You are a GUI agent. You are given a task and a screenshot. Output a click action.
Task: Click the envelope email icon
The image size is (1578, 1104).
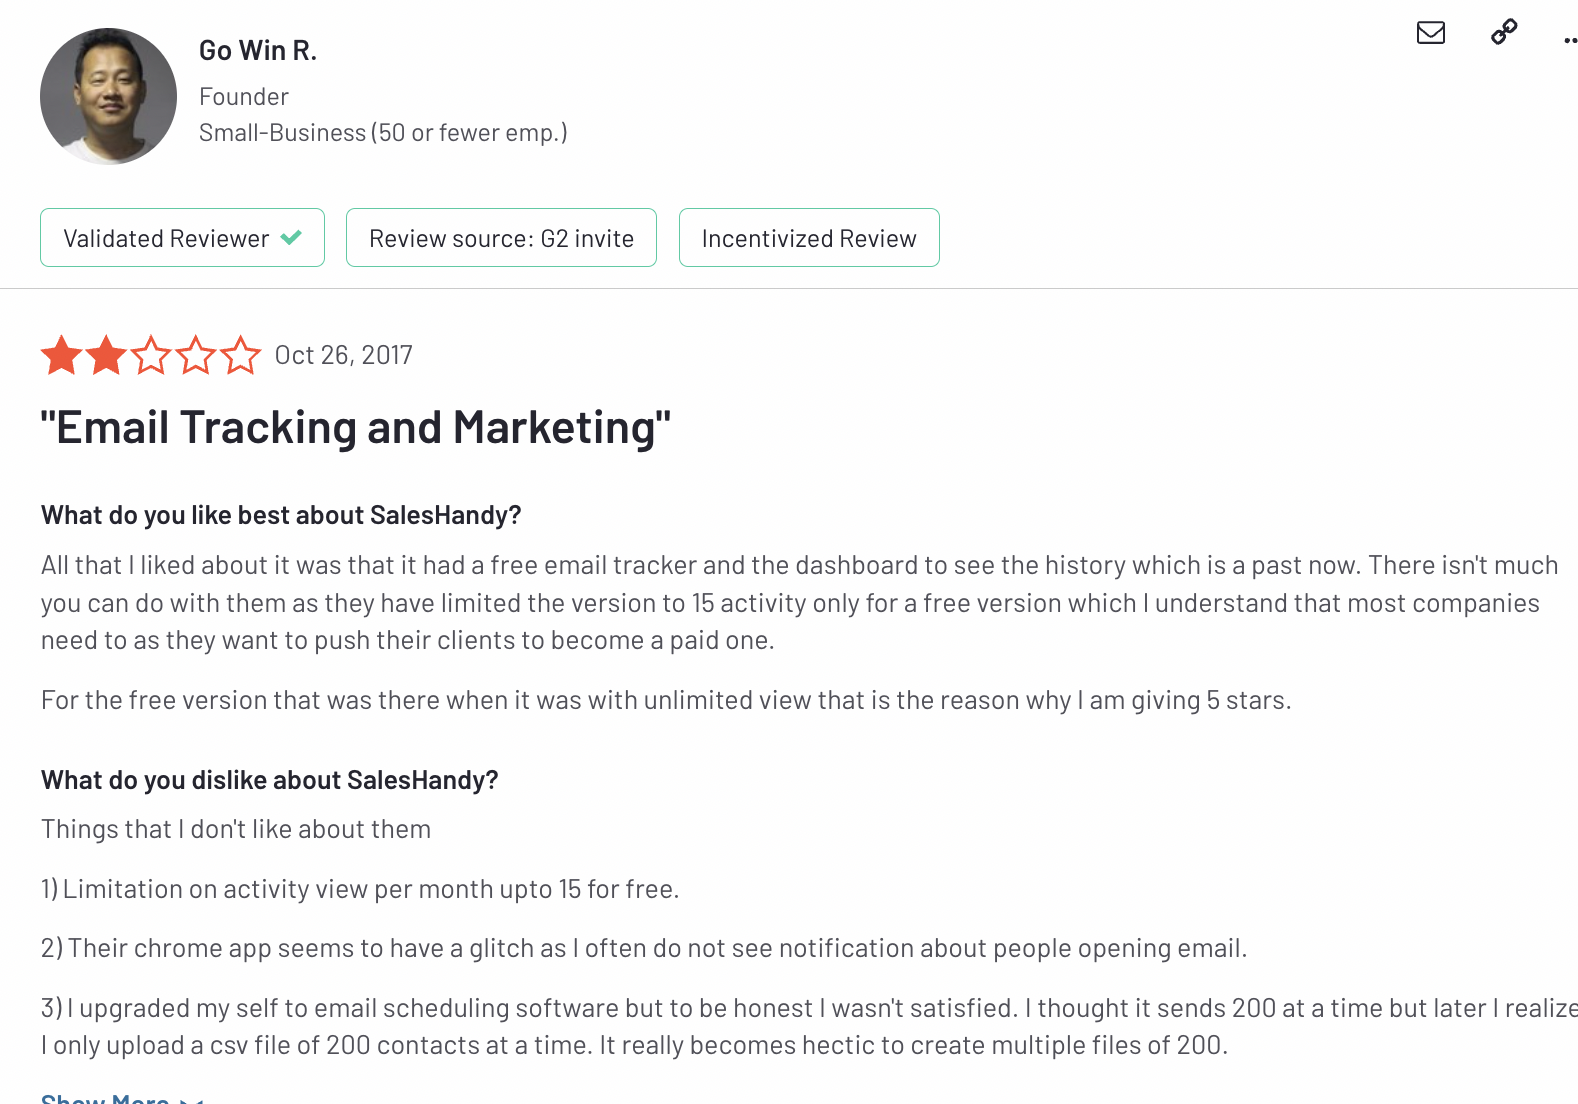(x=1431, y=33)
